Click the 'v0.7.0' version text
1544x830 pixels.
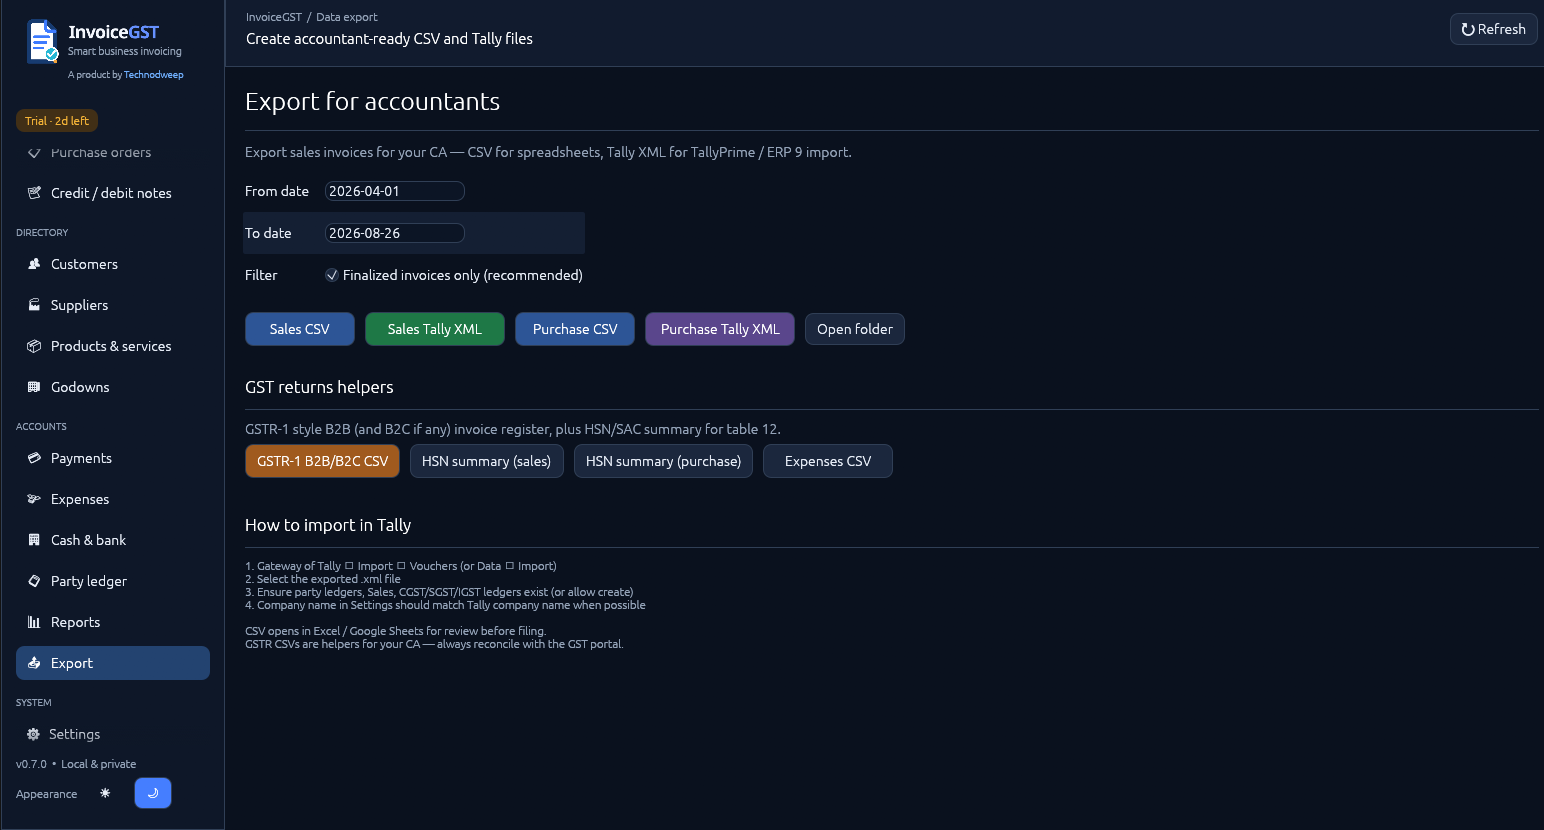pyautogui.click(x=31, y=764)
